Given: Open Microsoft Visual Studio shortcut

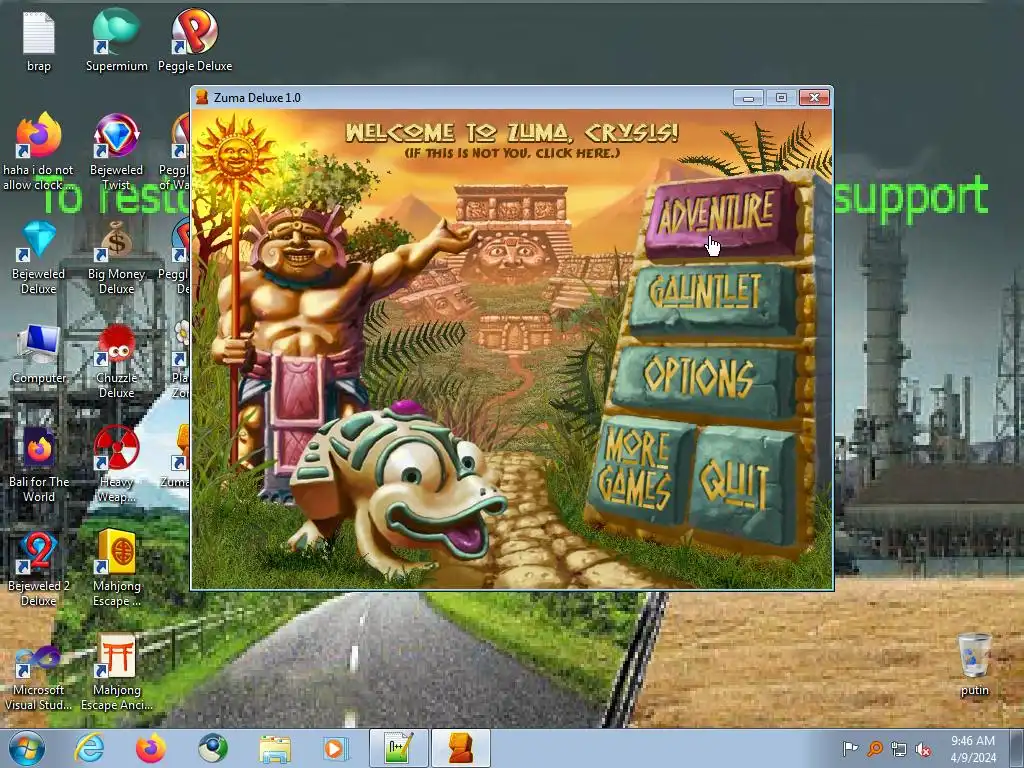Looking at the screenshot, I should 39,676.
